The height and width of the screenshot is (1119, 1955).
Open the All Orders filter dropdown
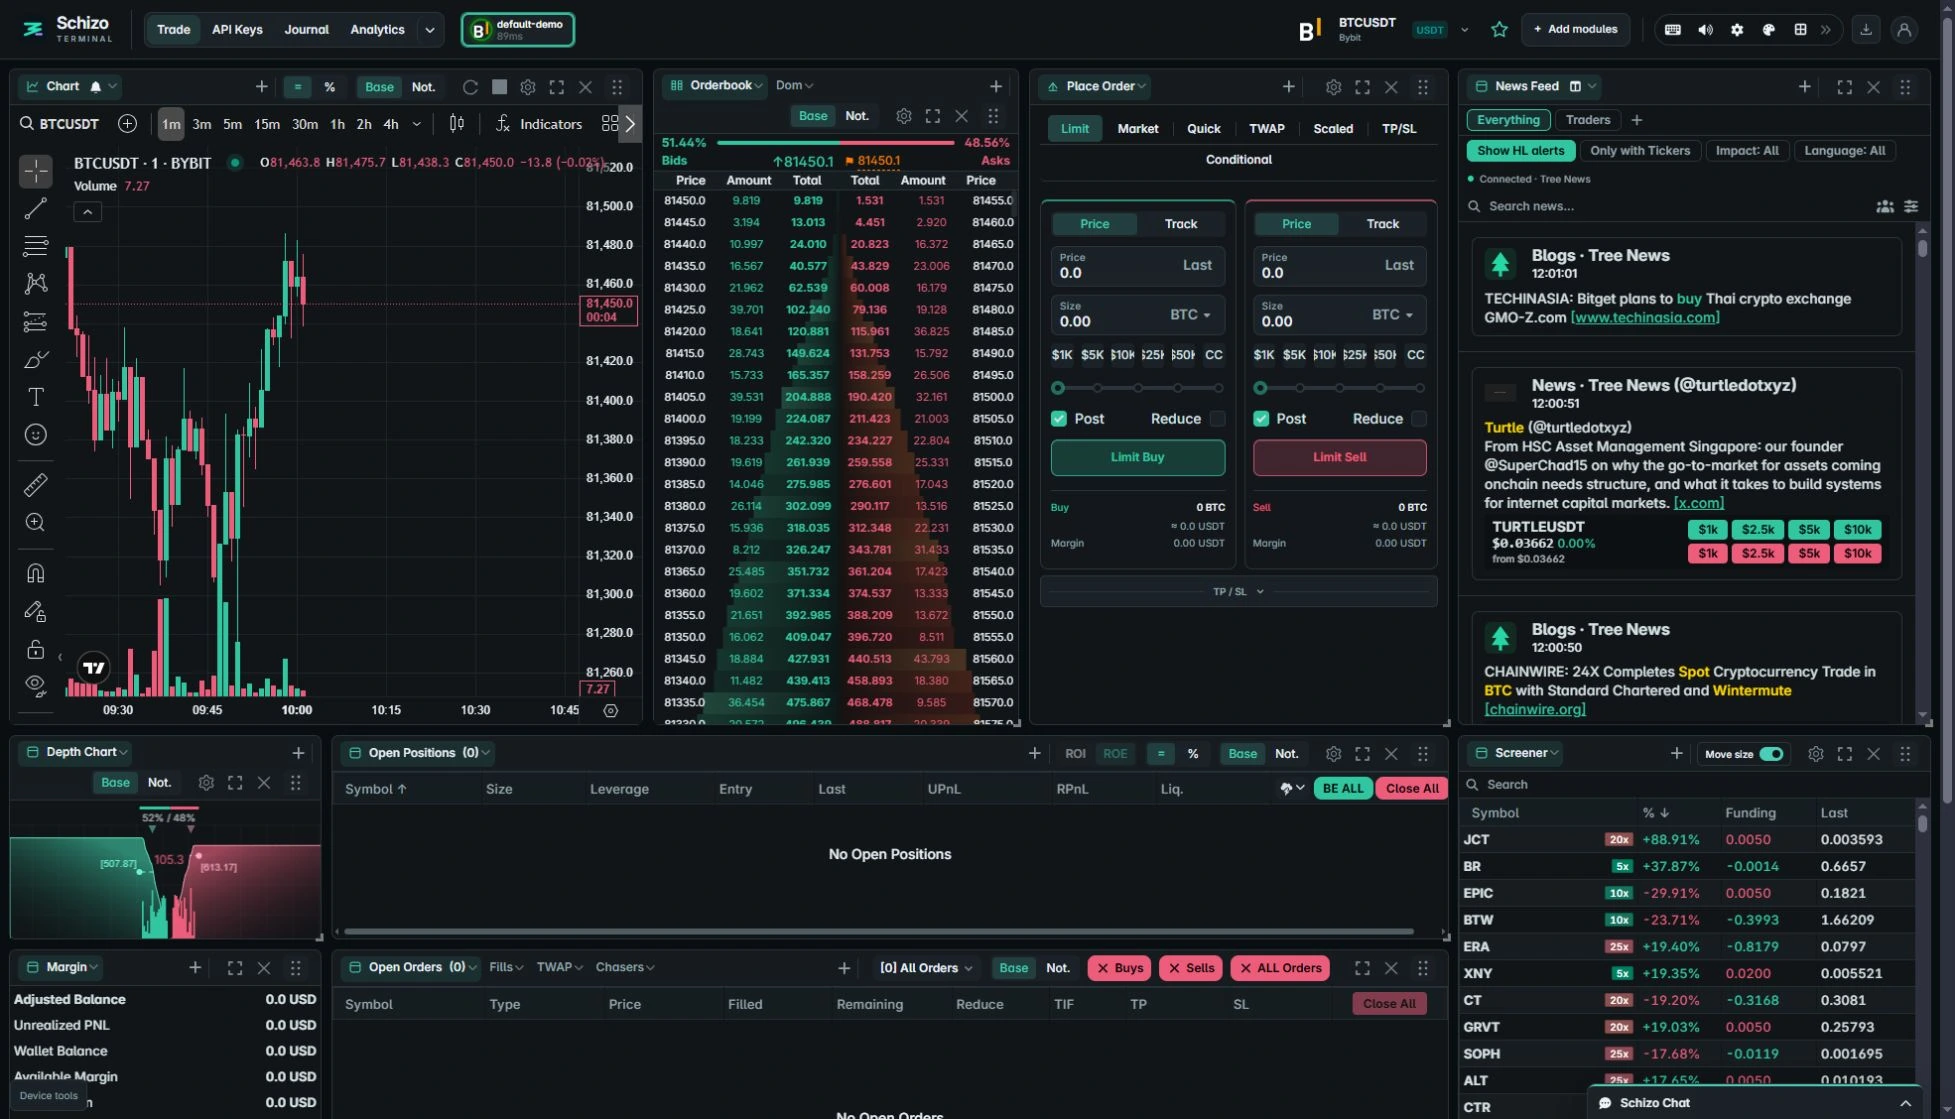click(926, 968)
